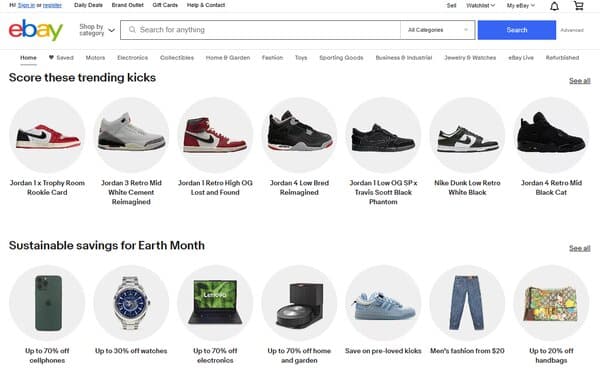Open the men's jeans deal image
Viewport: 600px width, 377px height.
tap(467, 303)
